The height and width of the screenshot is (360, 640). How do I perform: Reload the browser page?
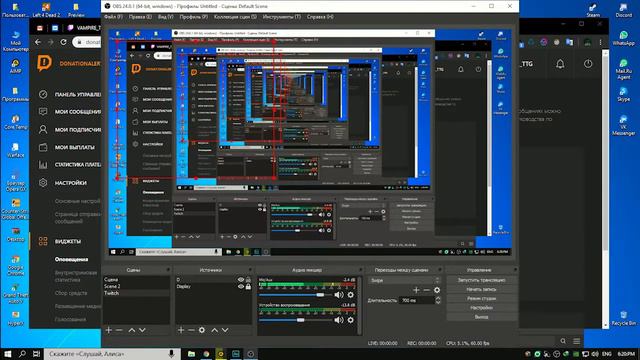pyautogui.click(x=63, y=42)
